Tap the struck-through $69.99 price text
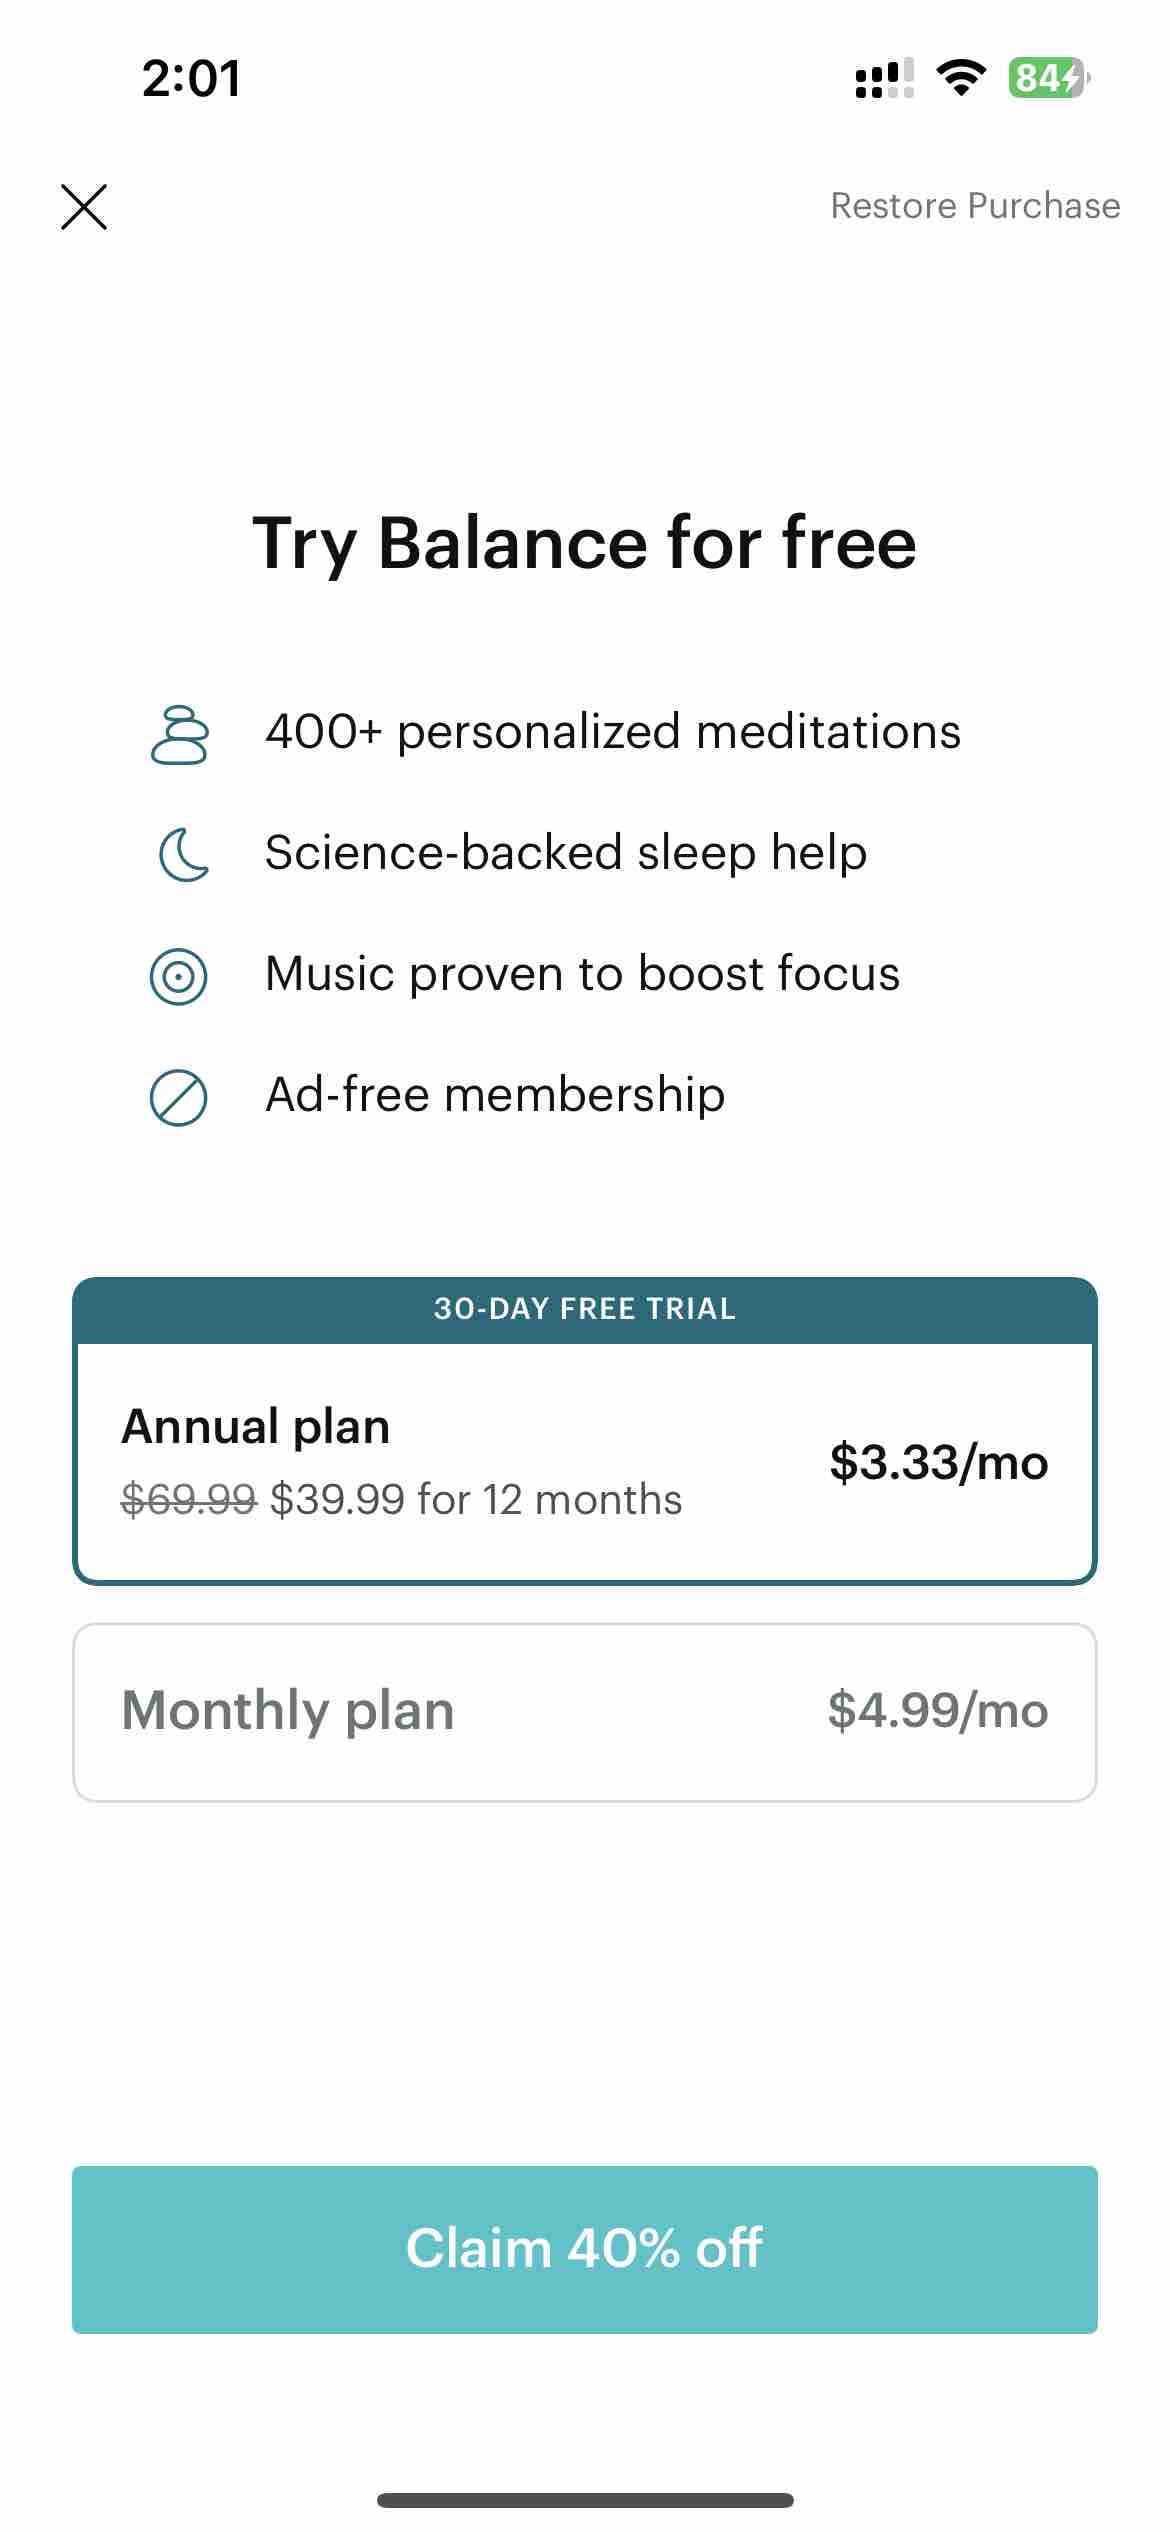 coord(189,1499)
